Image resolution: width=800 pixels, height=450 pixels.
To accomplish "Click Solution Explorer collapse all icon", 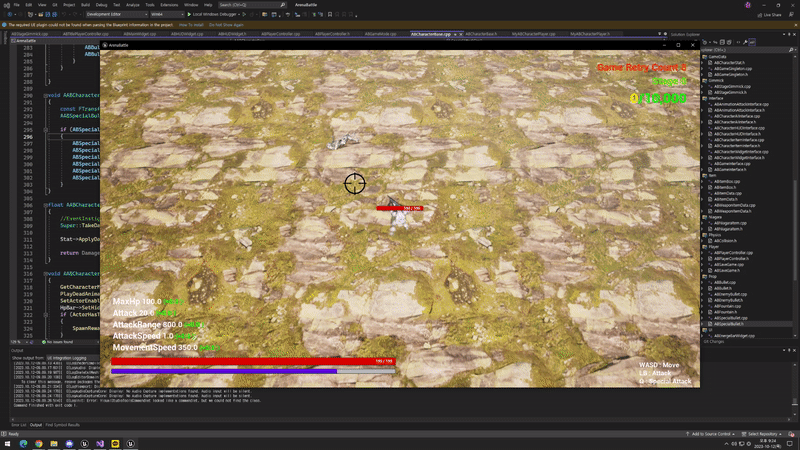I will 722,42.
